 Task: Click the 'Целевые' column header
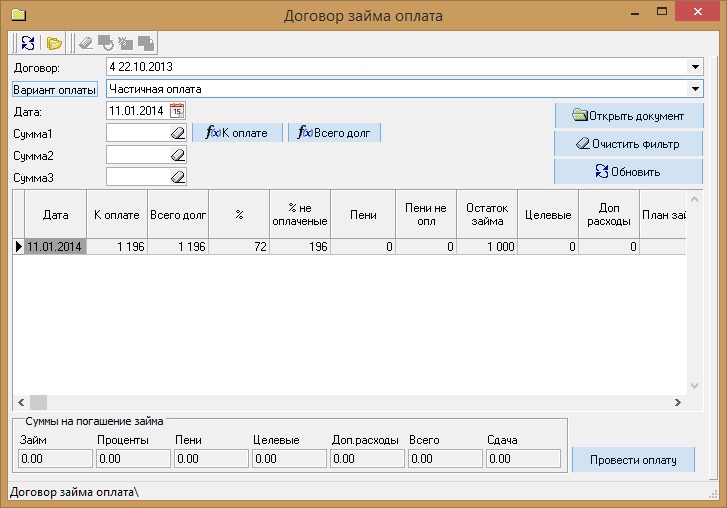[548, 215]
